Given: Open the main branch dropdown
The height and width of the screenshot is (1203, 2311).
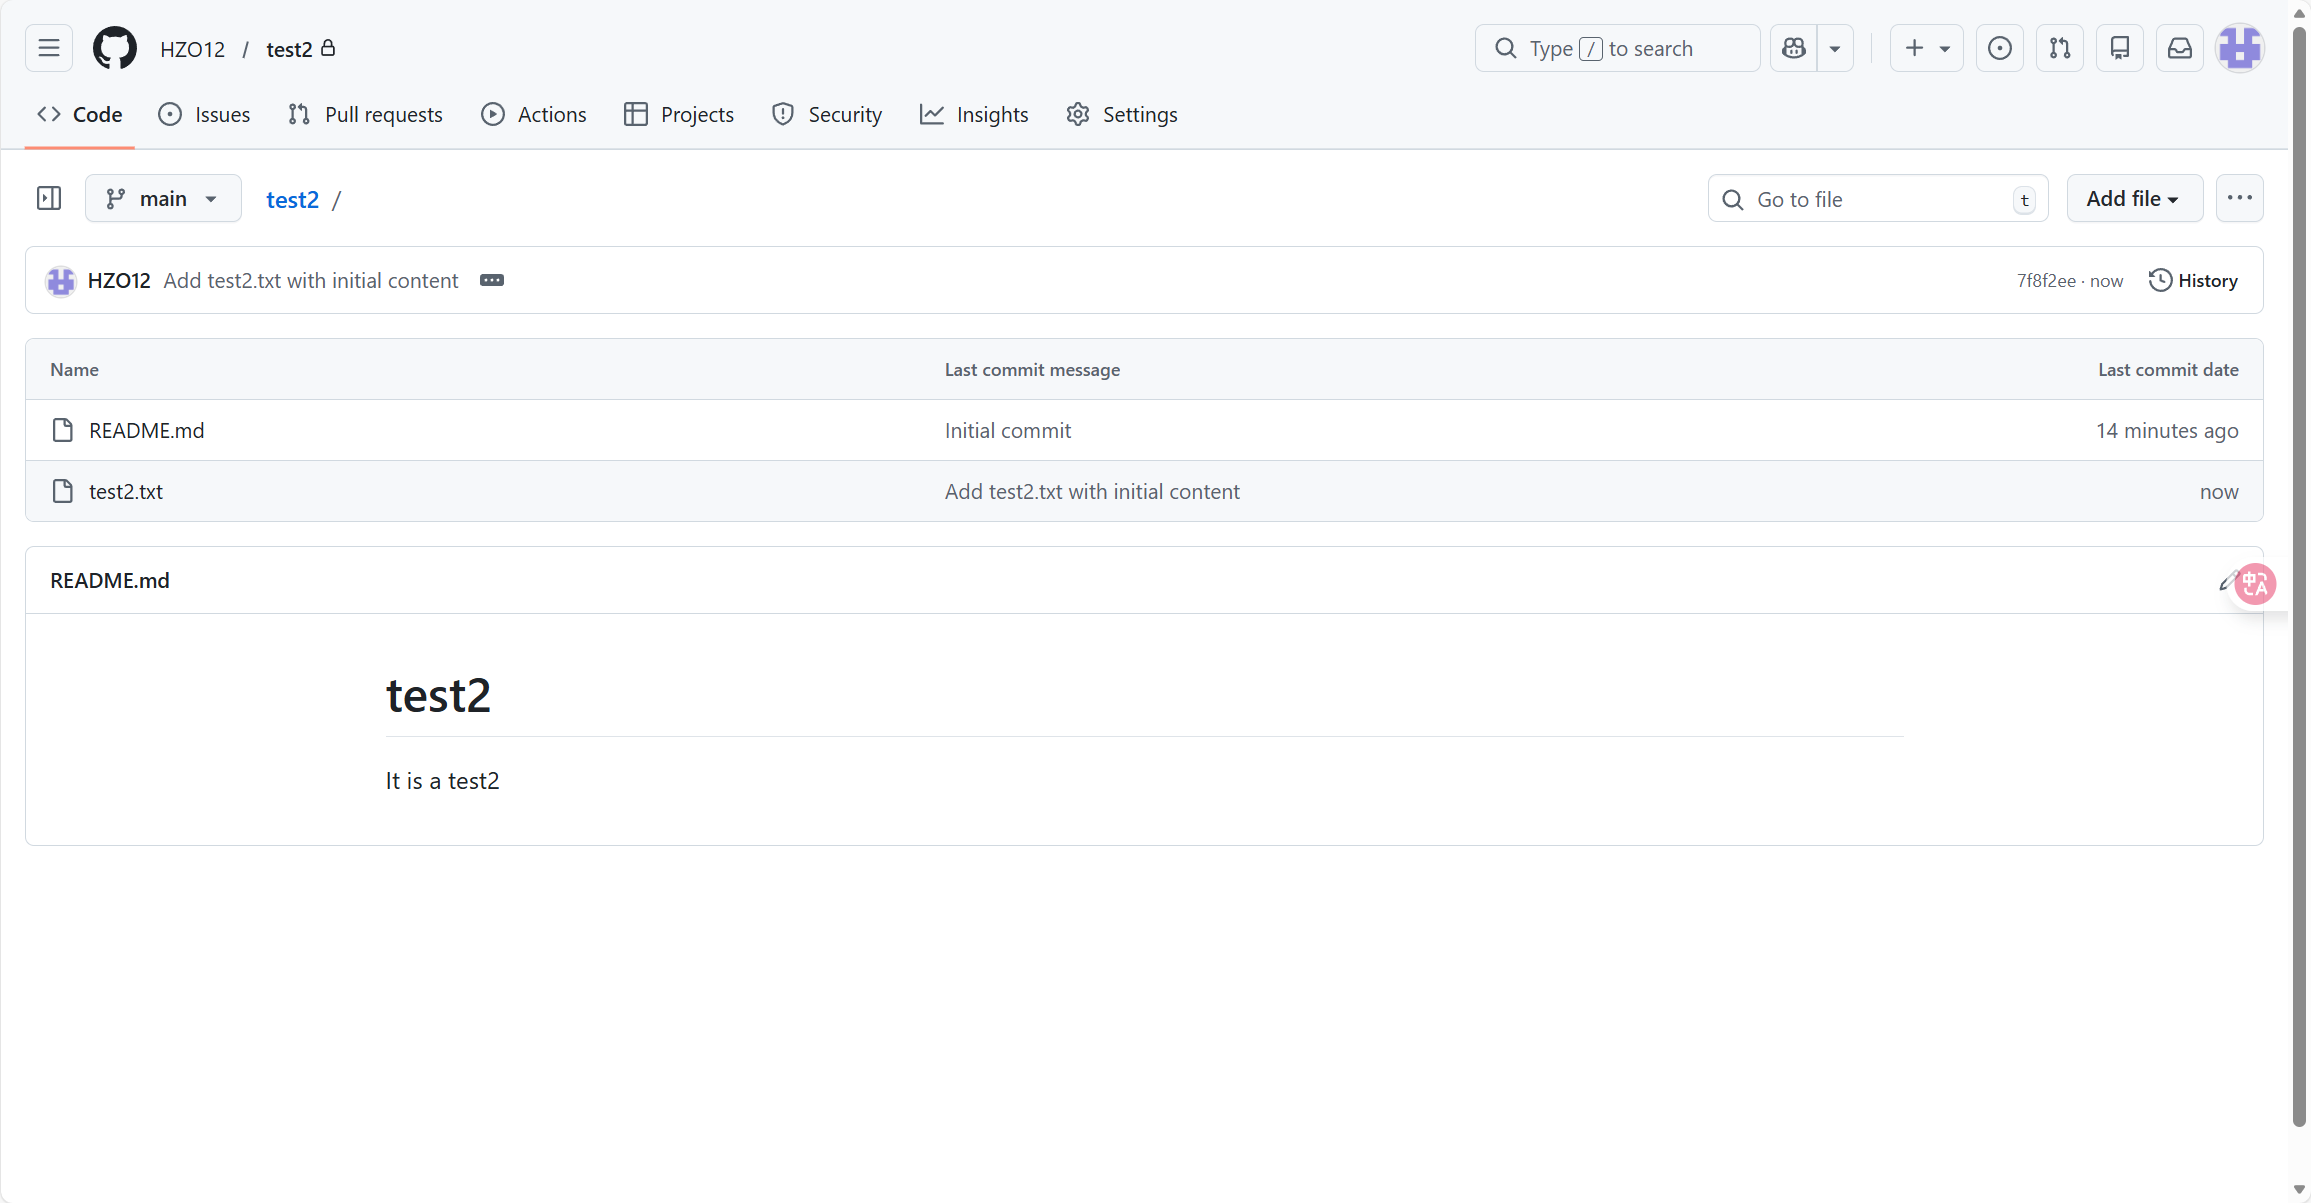Looking at the screenshot, I should (163, 198).
